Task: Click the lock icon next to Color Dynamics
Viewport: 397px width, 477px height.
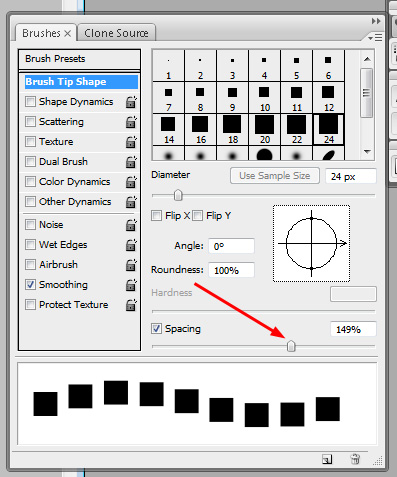Action: point(131,182)
